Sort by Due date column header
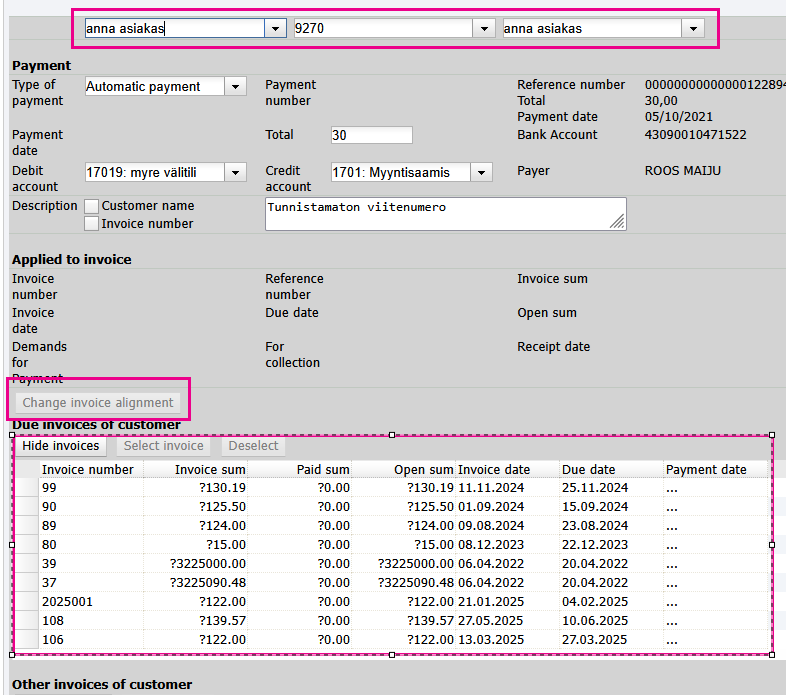Image resolution: width=786 pixels, height=695 pixels. click(612, 470)
